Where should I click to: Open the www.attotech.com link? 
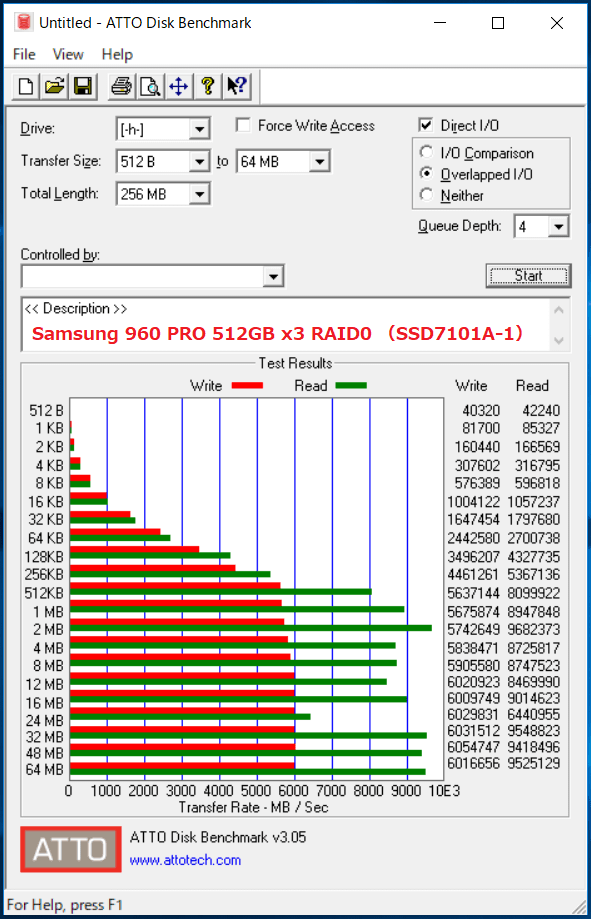(x=185, y=860)
